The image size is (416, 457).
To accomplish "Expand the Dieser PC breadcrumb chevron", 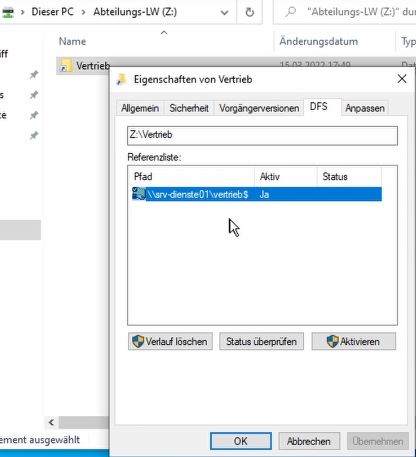I will pyautogui.click(x=83, y=13).
